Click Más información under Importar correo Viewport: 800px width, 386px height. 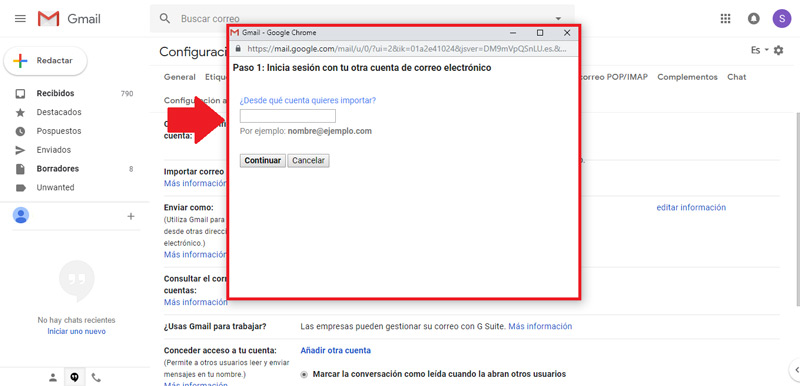pos(195,184)
